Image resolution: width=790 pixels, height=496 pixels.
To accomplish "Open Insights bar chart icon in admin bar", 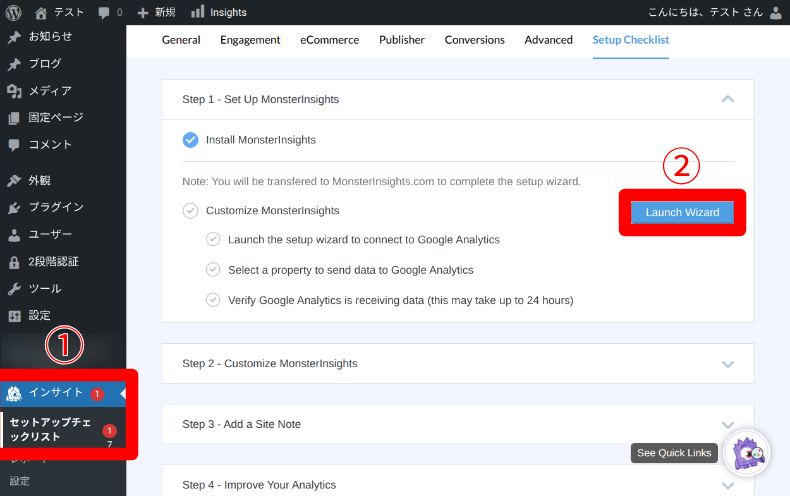I will (198, 12).
